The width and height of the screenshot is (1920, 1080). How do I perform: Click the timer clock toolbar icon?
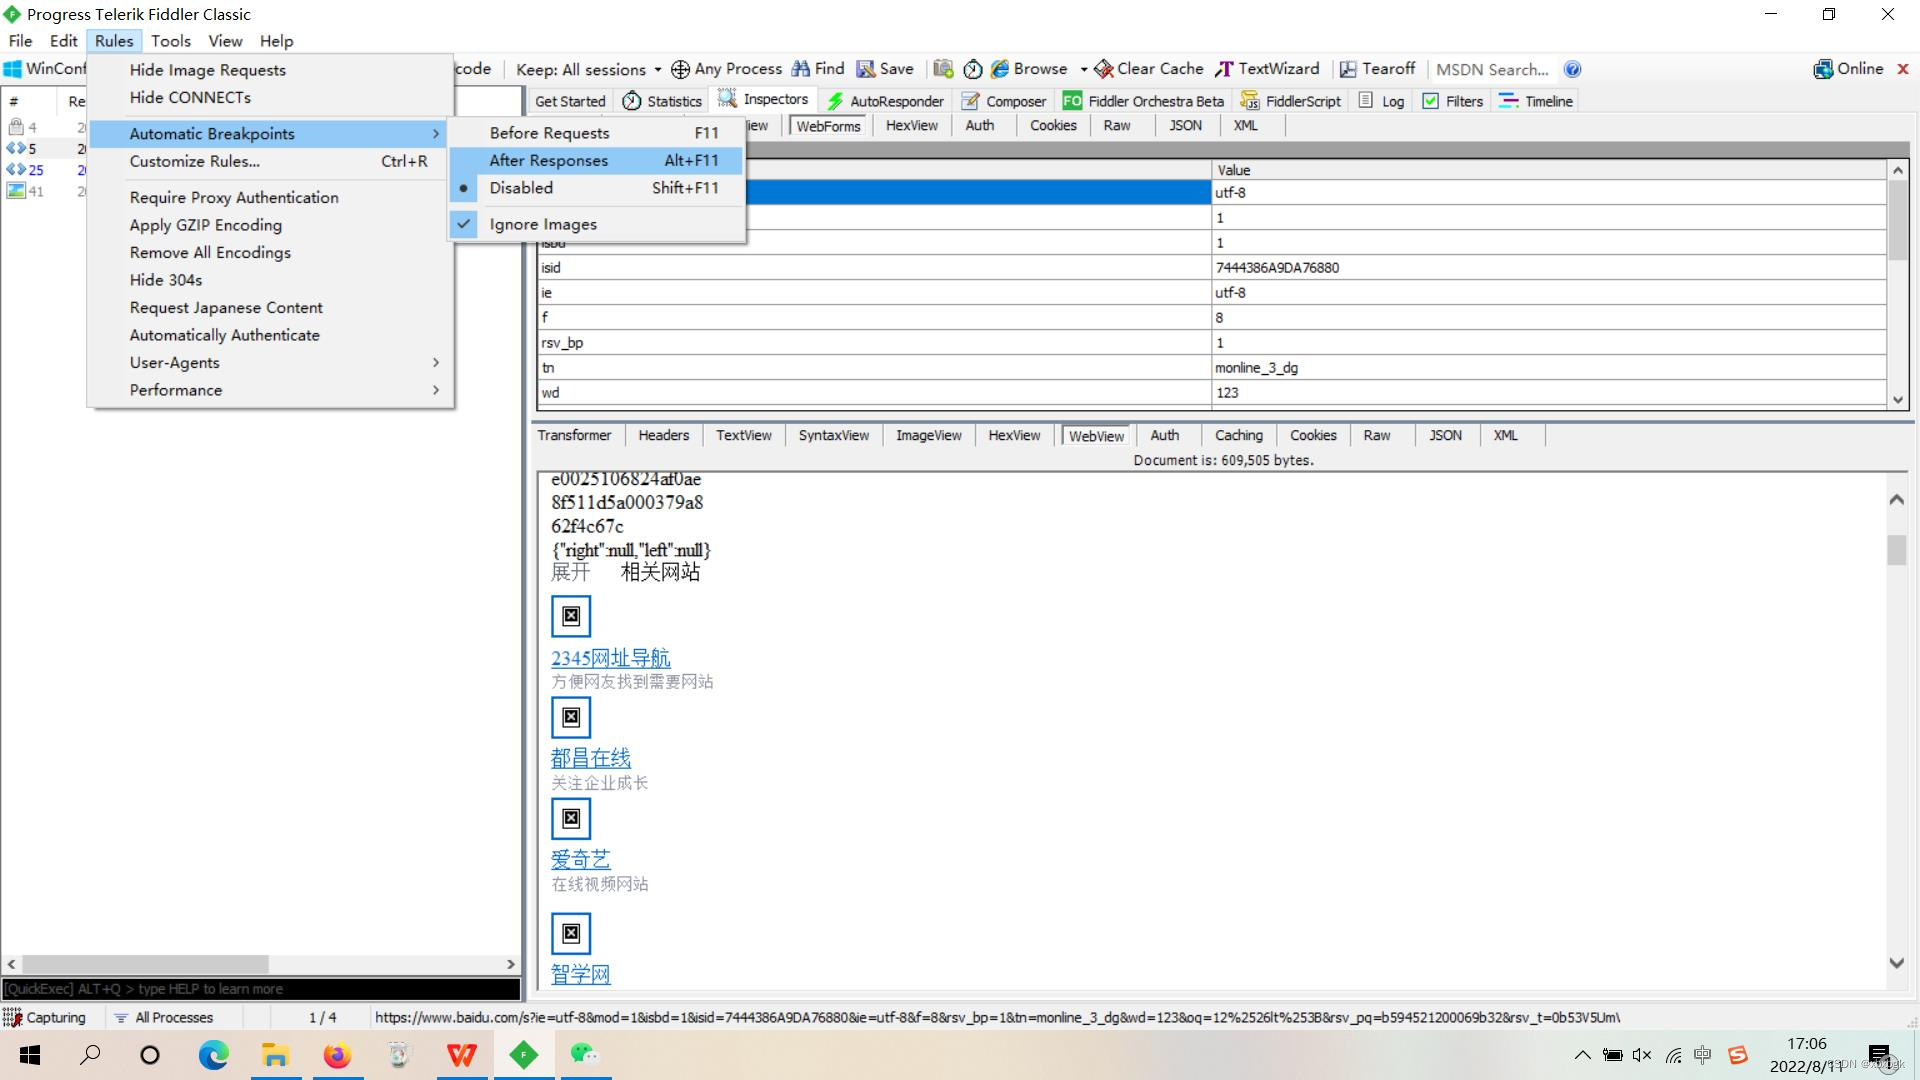coord(972,69)
